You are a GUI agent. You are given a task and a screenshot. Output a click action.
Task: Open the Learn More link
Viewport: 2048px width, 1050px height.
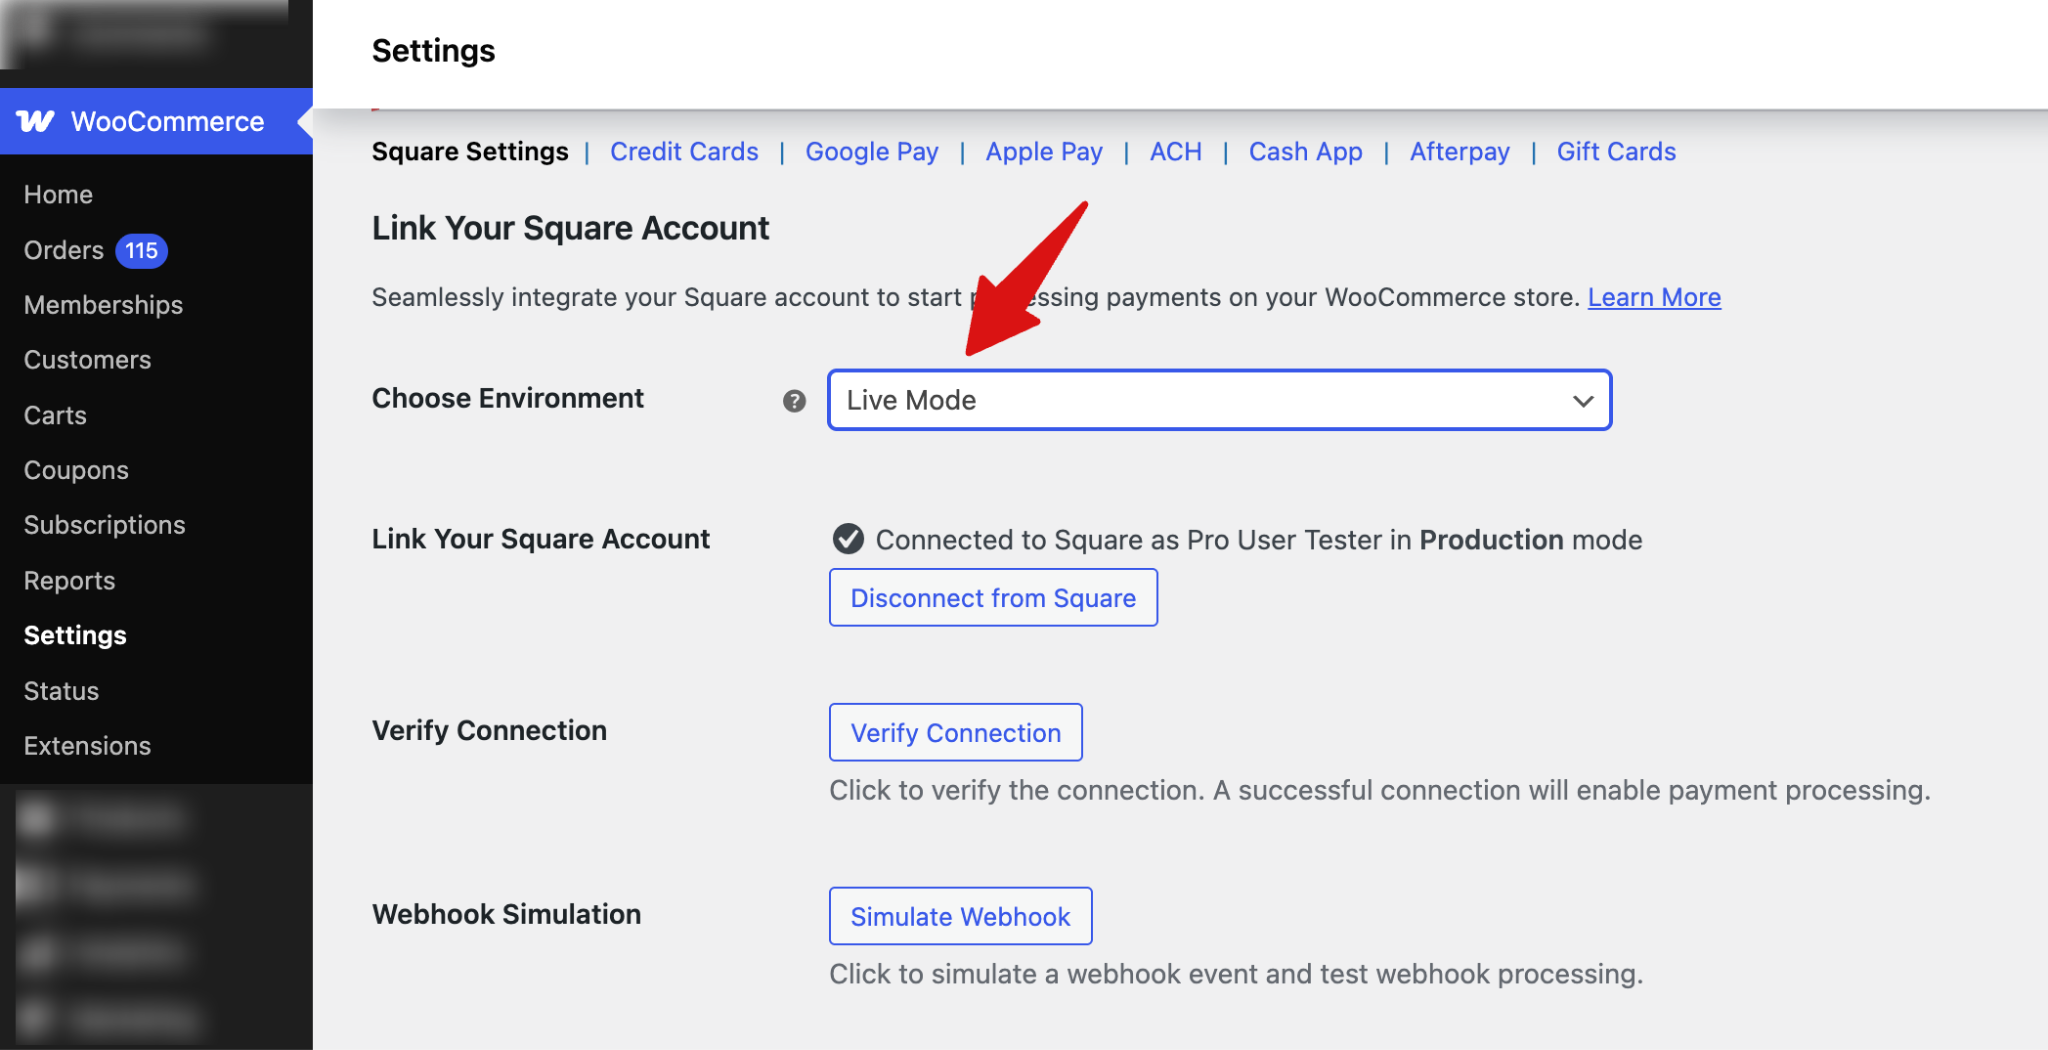click(1654, 297)
